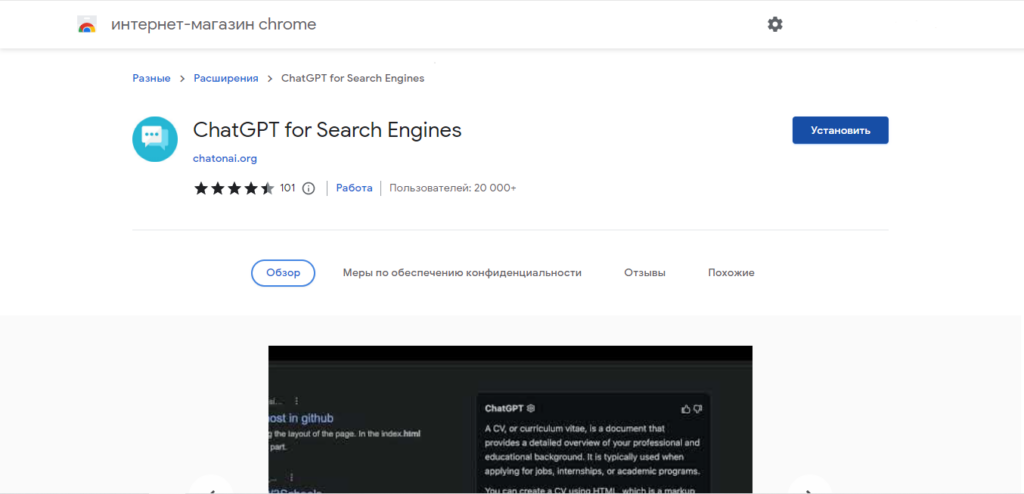Click the thumbs down icon in the preview

[x=697, y=408]
